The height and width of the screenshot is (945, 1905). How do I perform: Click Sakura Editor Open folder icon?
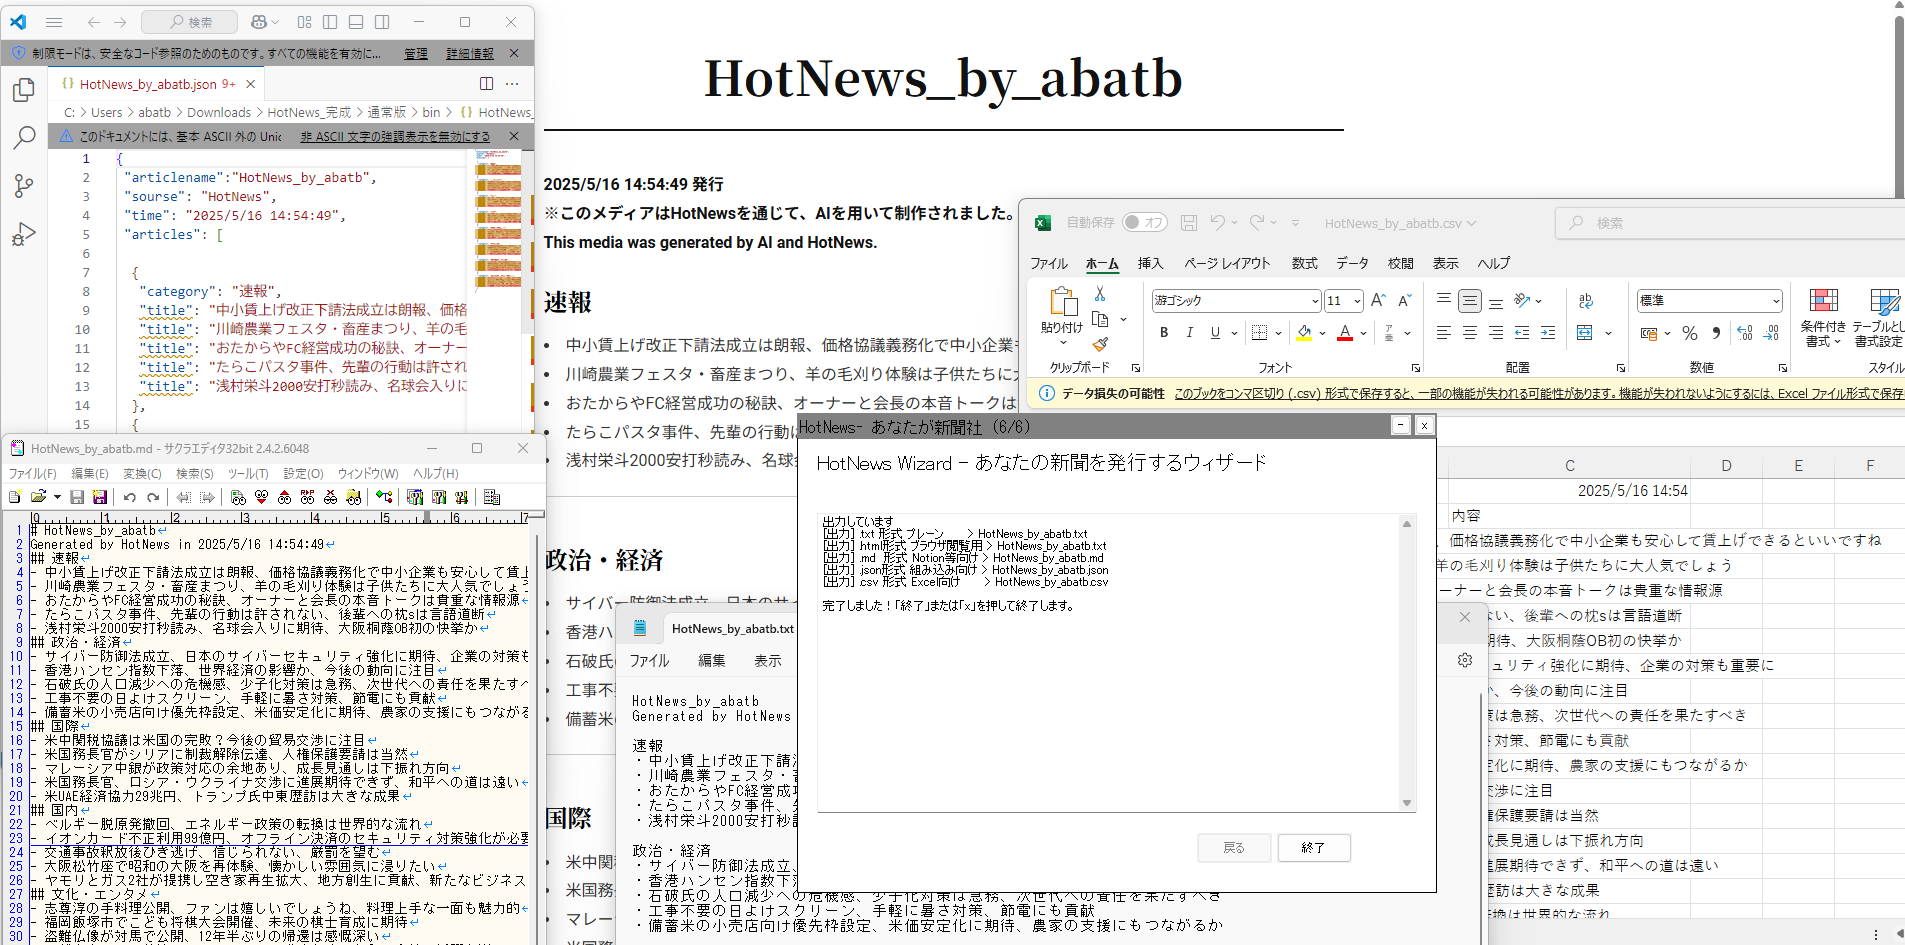39,497
